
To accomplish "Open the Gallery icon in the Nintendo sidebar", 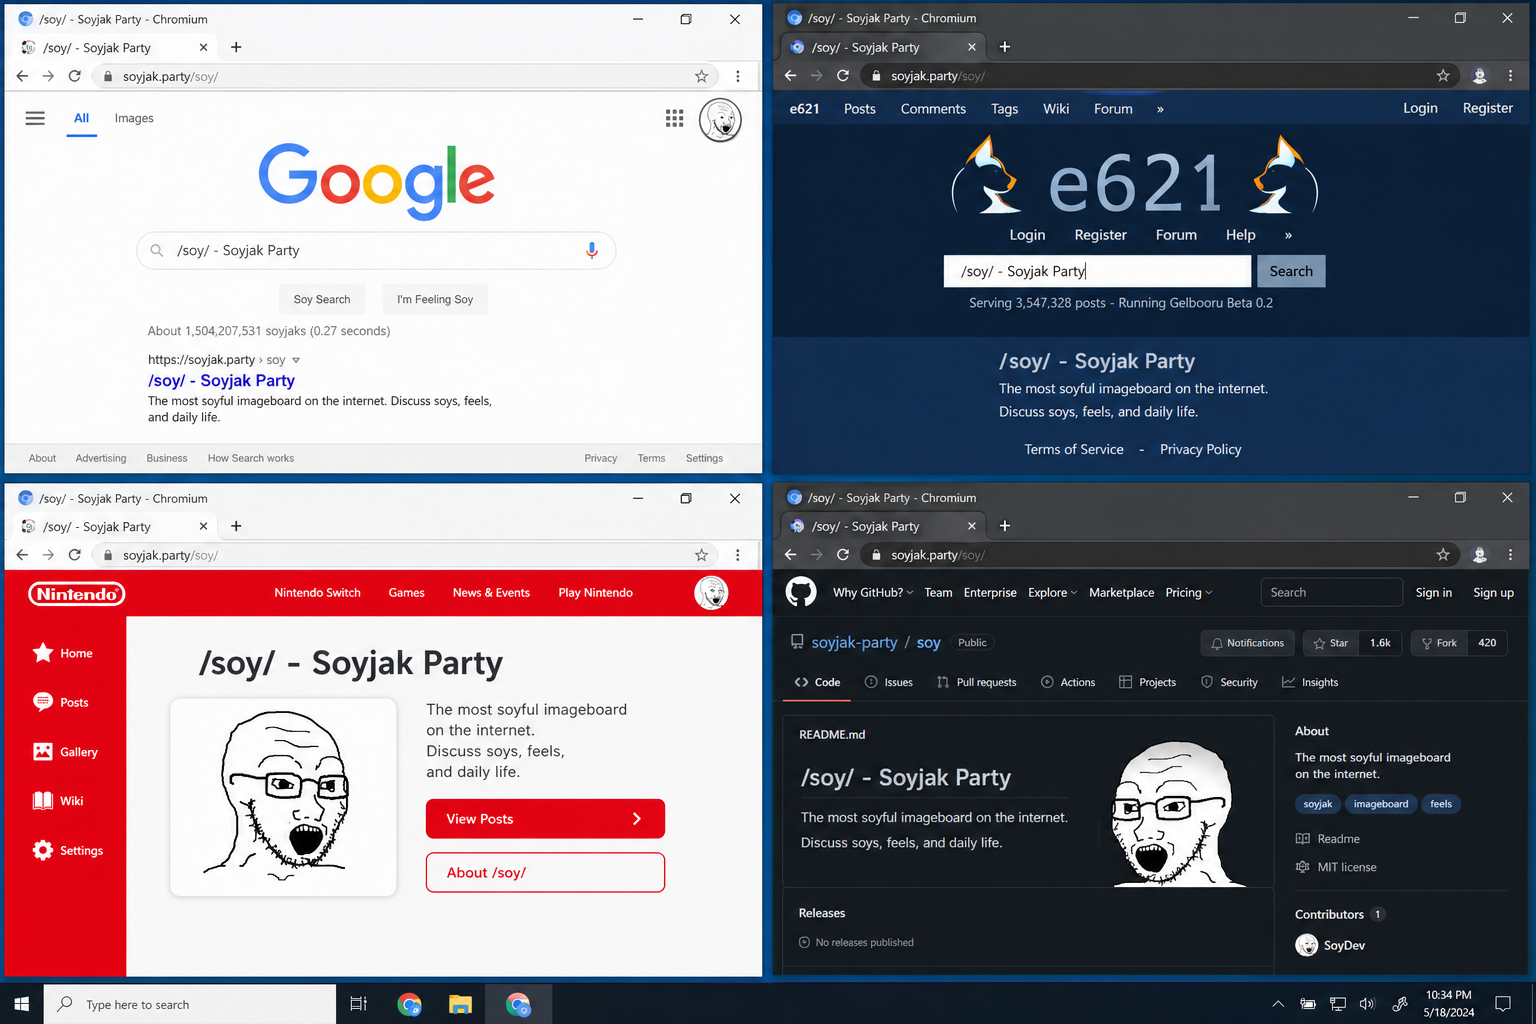I will click(43, 752).
